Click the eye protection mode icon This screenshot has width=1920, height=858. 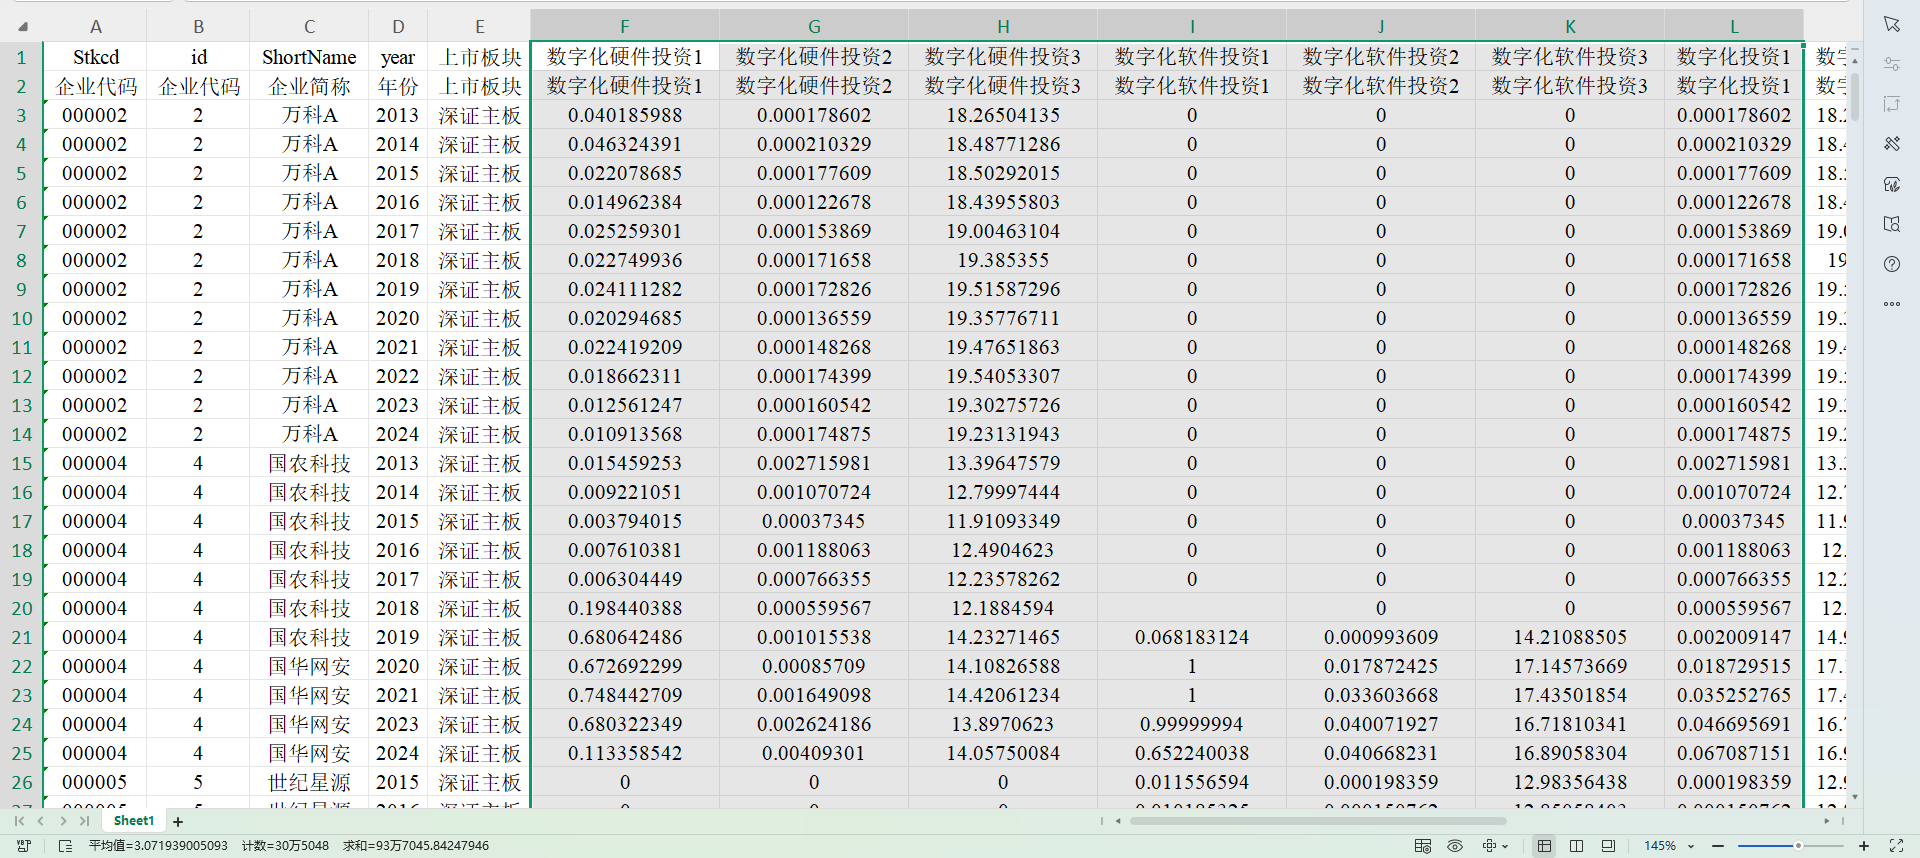click(x=1455, y=846)
